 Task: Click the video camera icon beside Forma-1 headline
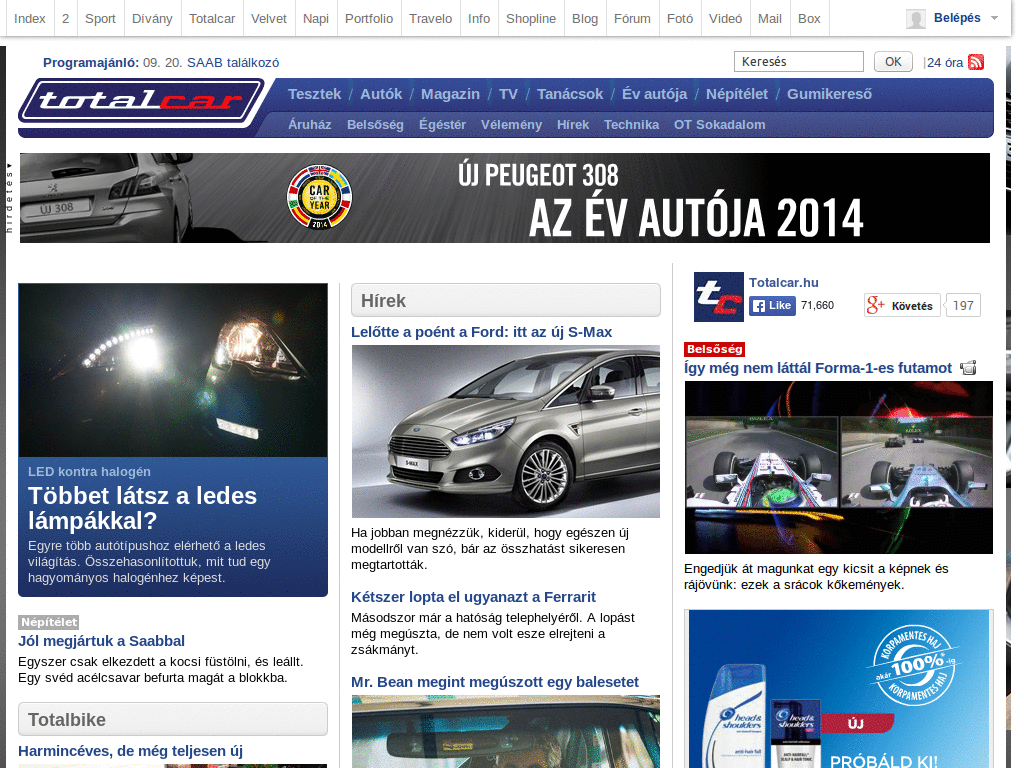point(968,368)
